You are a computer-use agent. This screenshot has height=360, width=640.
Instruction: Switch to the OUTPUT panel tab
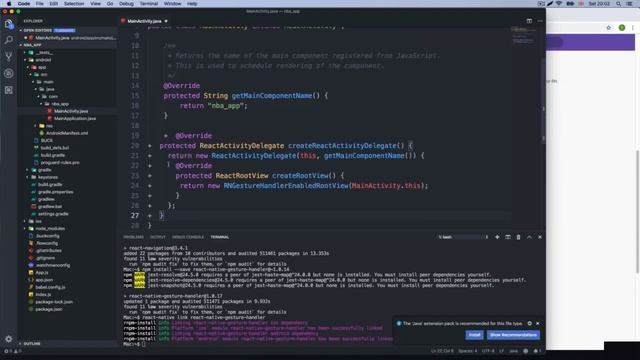pos(158,237)
